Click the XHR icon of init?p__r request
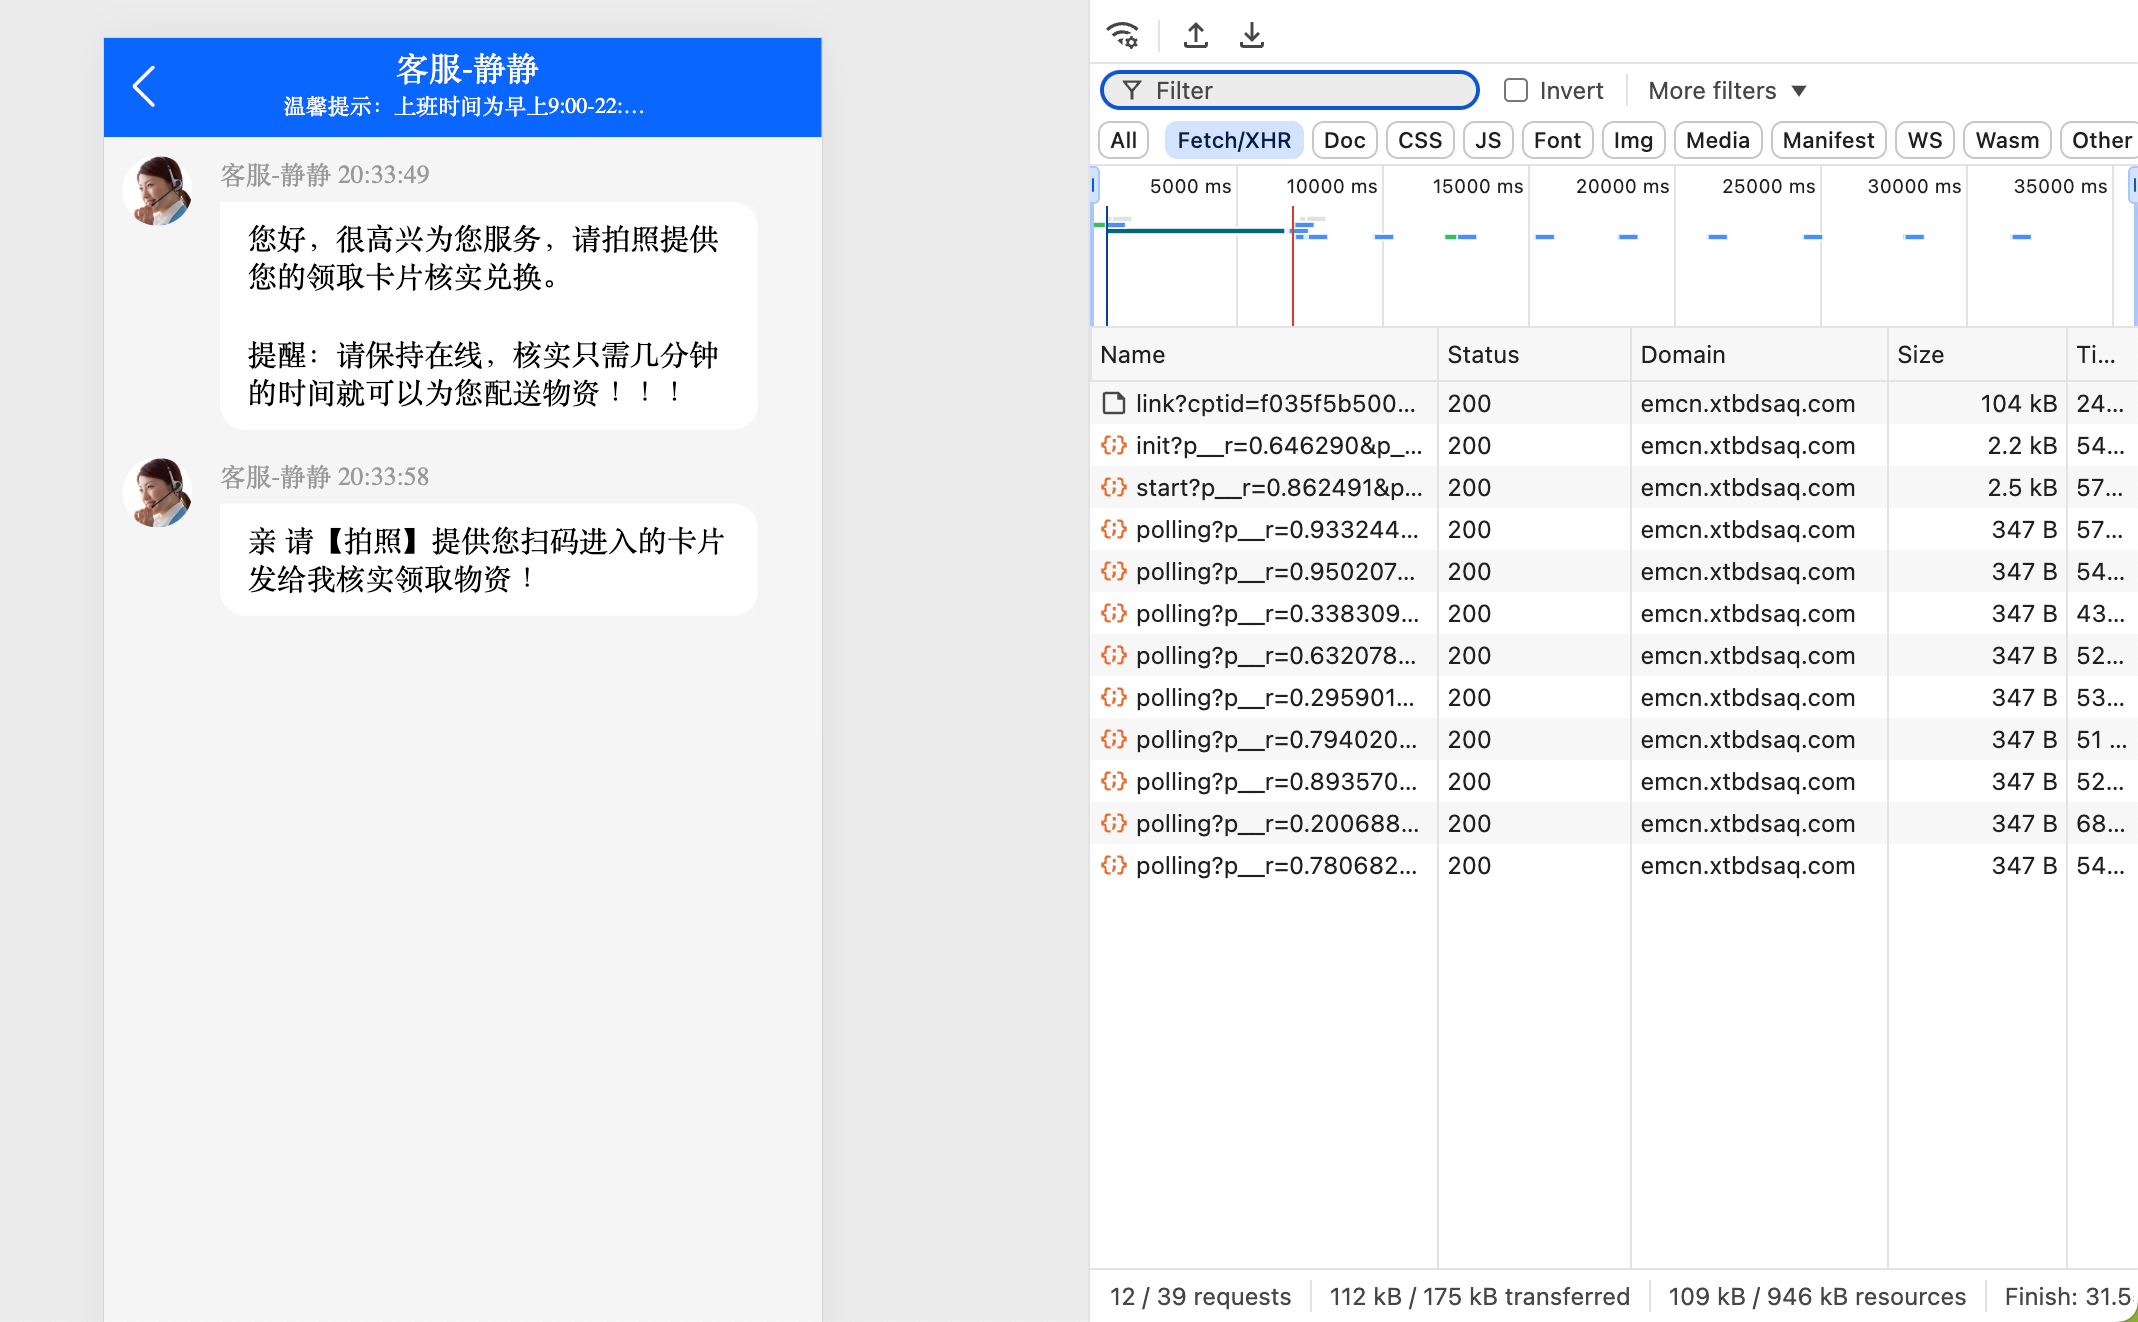The image size is (2138, 1322). click(x=1113, y=445)
